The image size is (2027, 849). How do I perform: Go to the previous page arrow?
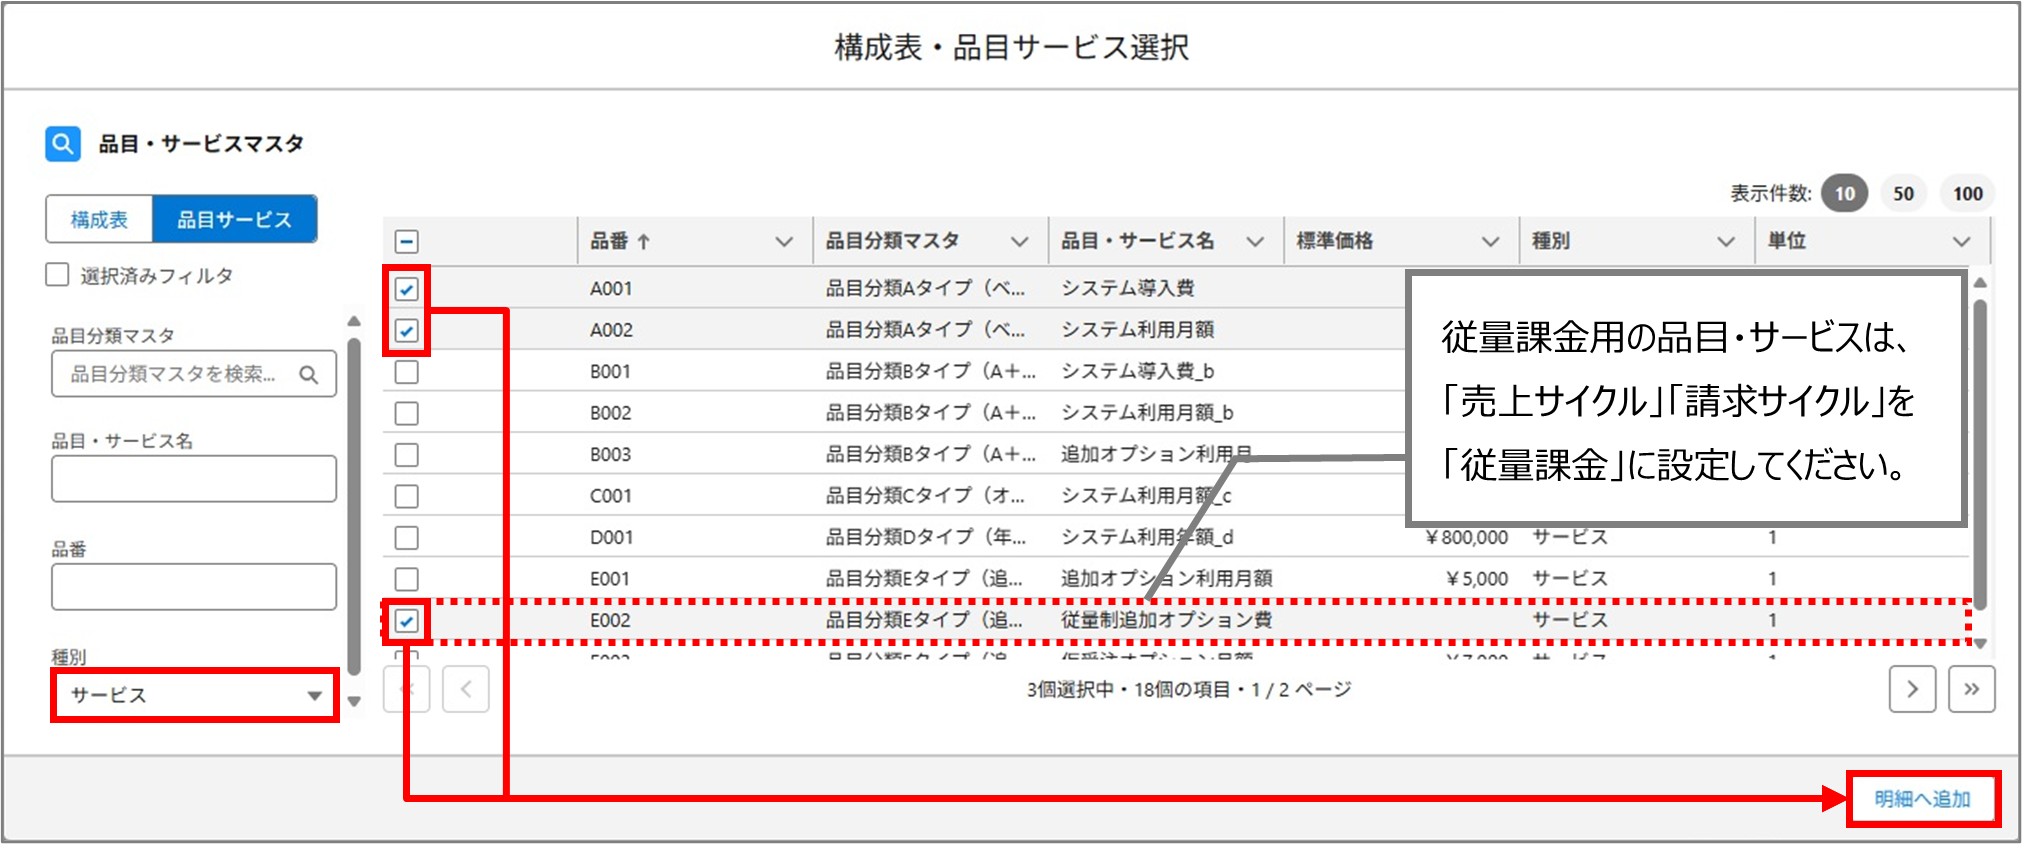pos(466,689)
